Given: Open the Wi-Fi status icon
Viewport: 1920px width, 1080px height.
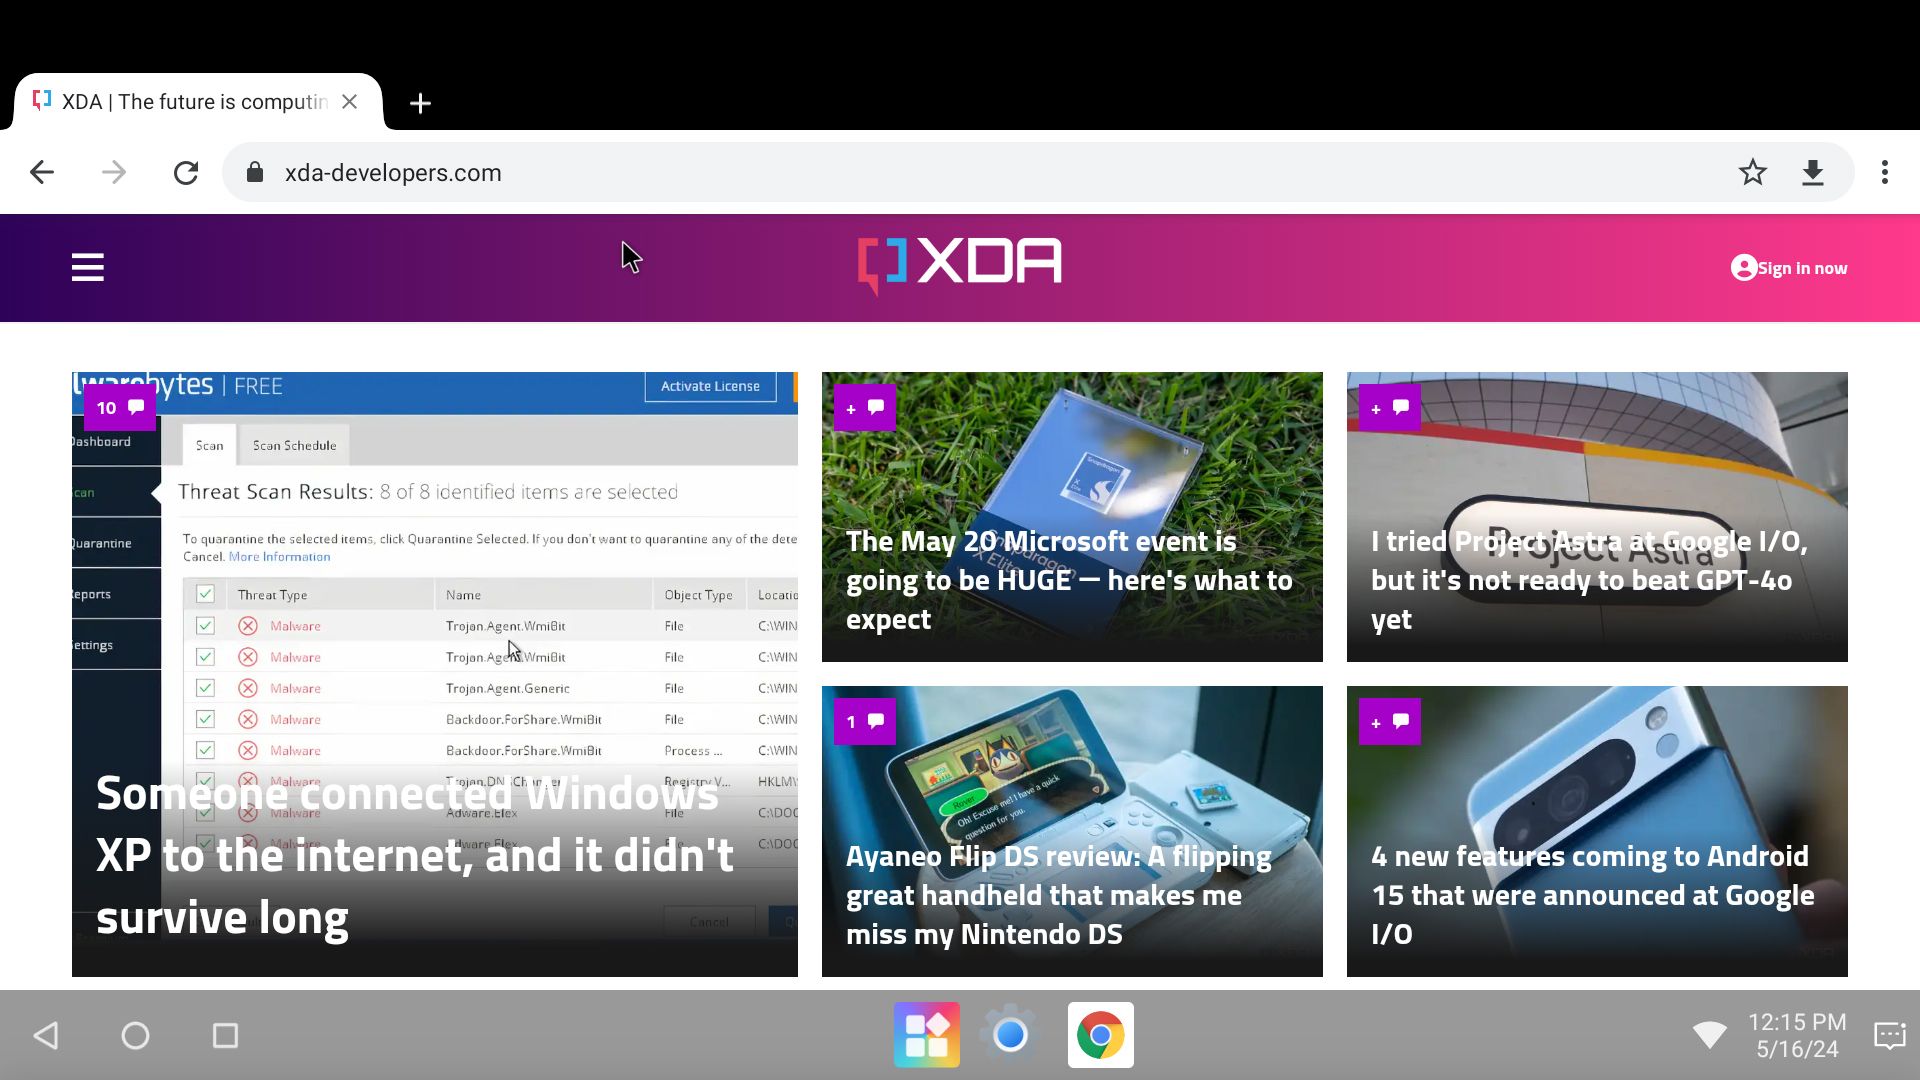Looking at the screenshot, I should pos(1710,1035).
